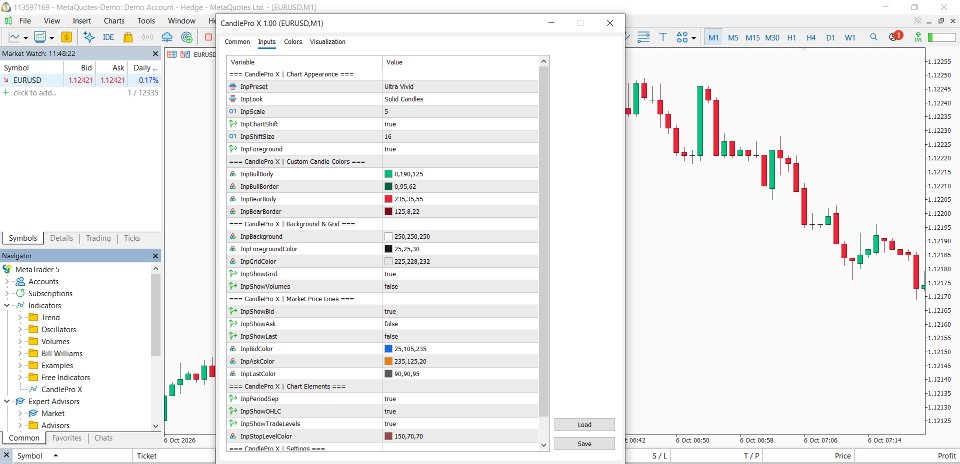Open InpPreset Ultra Vivid value dropdown
This screenshot has height=464, width=960.
(460, 87)
